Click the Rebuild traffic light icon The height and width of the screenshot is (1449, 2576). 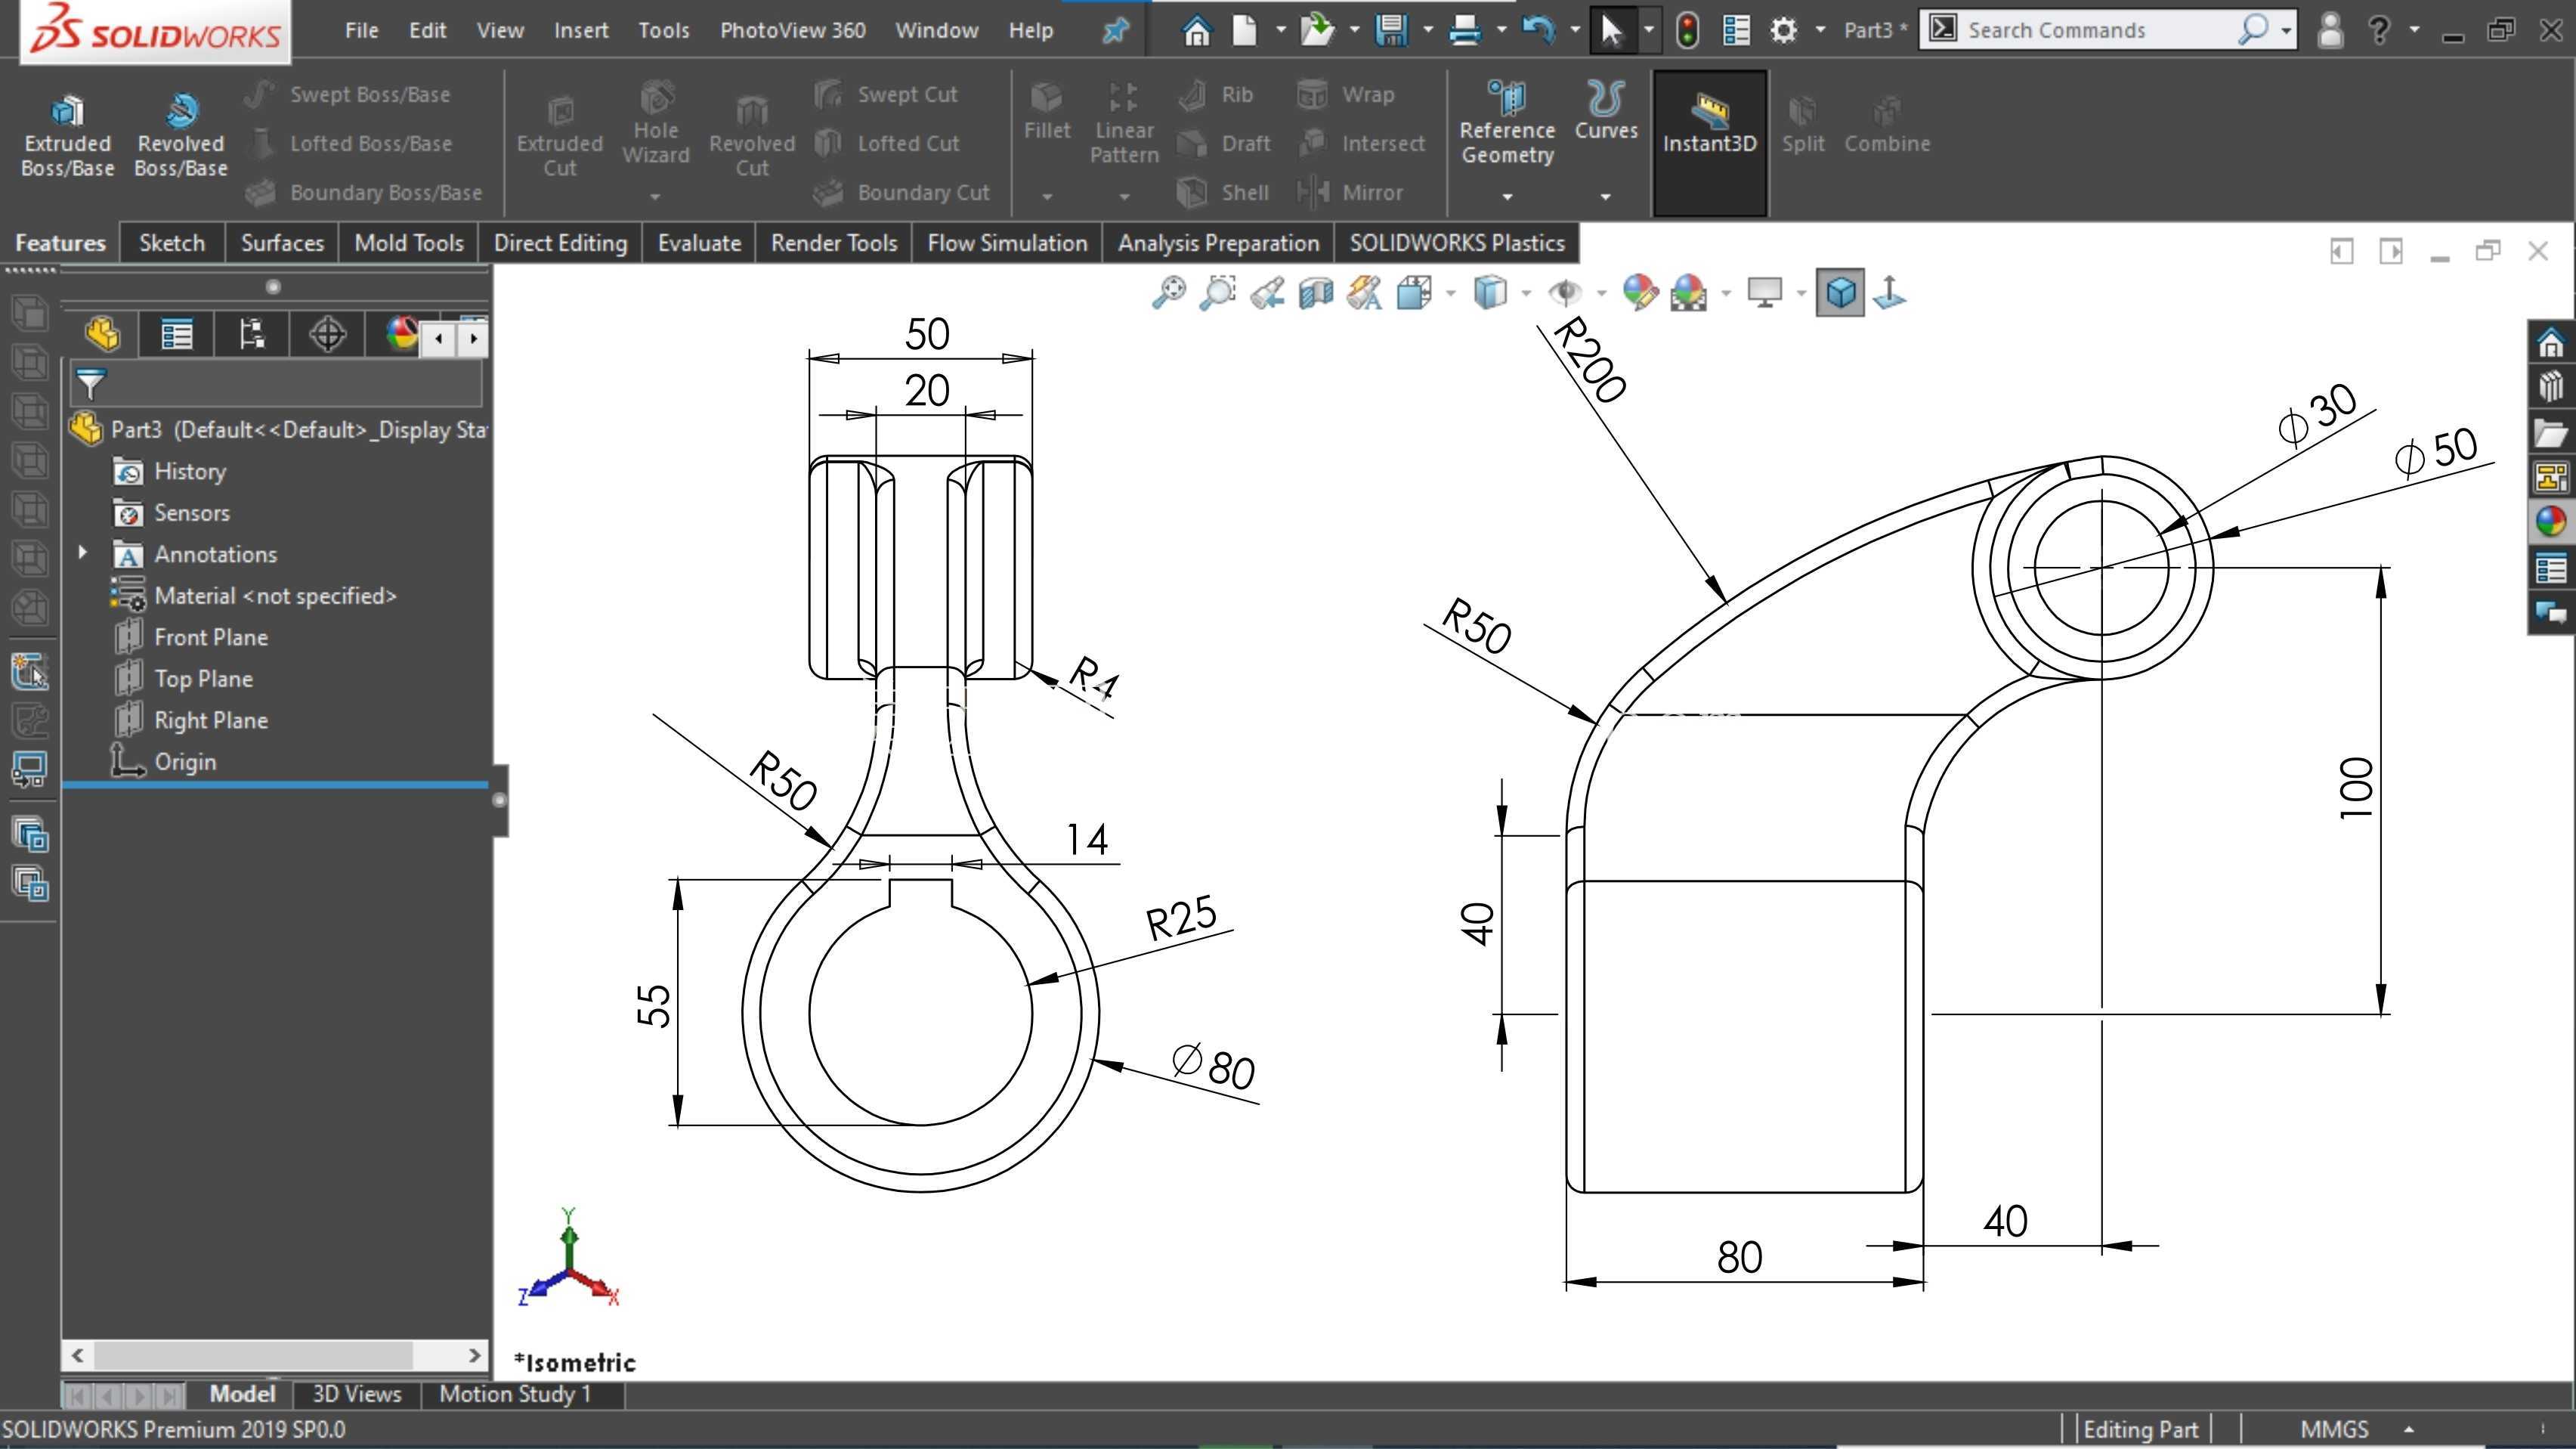click(1687, 30)
